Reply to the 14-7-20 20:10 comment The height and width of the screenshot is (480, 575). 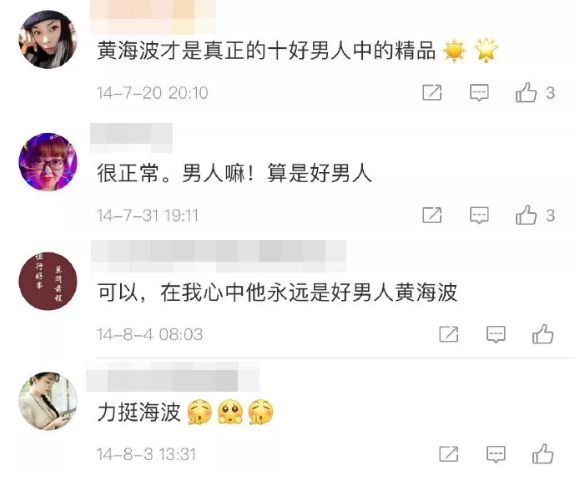pos(479,93)
